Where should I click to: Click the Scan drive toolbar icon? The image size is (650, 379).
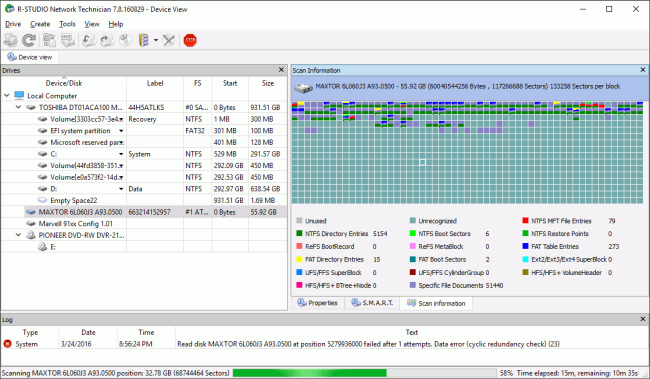[x=68, y=40]
